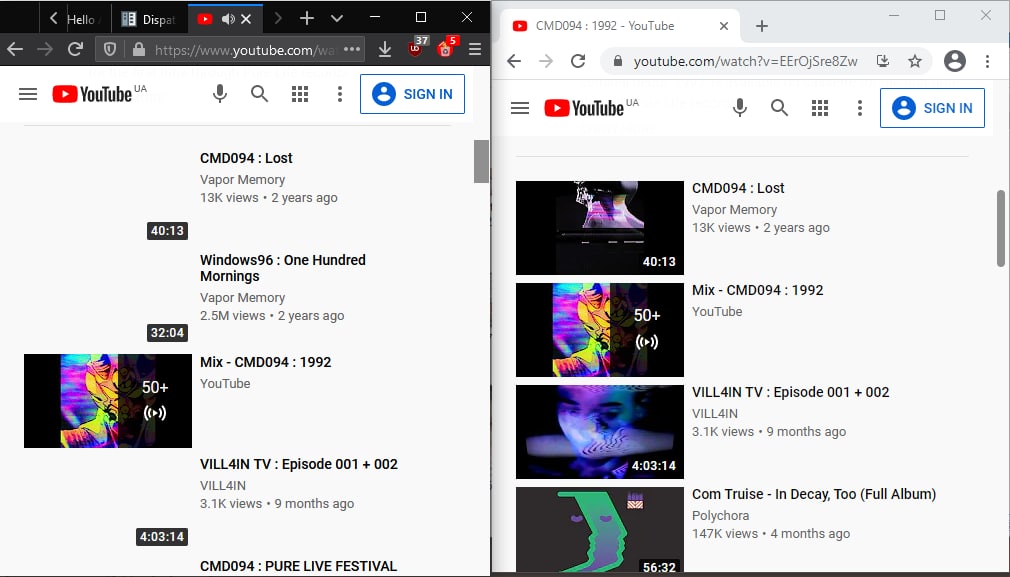Click YouTube logo in Chrome window
The image size is (1010, 577).
pyautogui.click(x=584, y=108)
